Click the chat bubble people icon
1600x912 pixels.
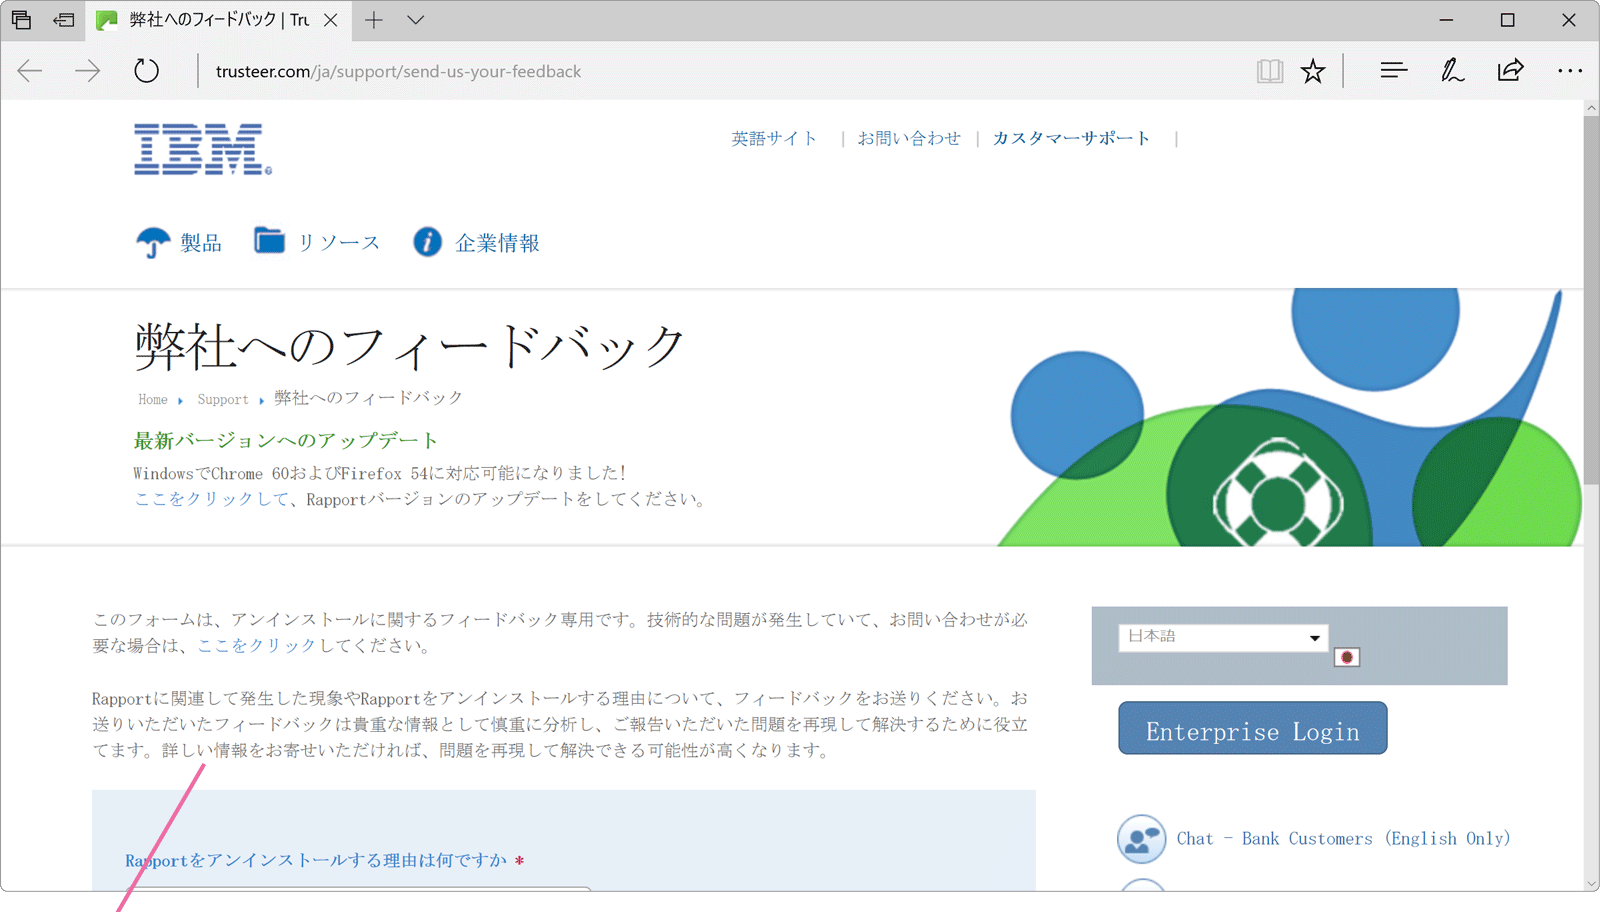click(1141, 839)
